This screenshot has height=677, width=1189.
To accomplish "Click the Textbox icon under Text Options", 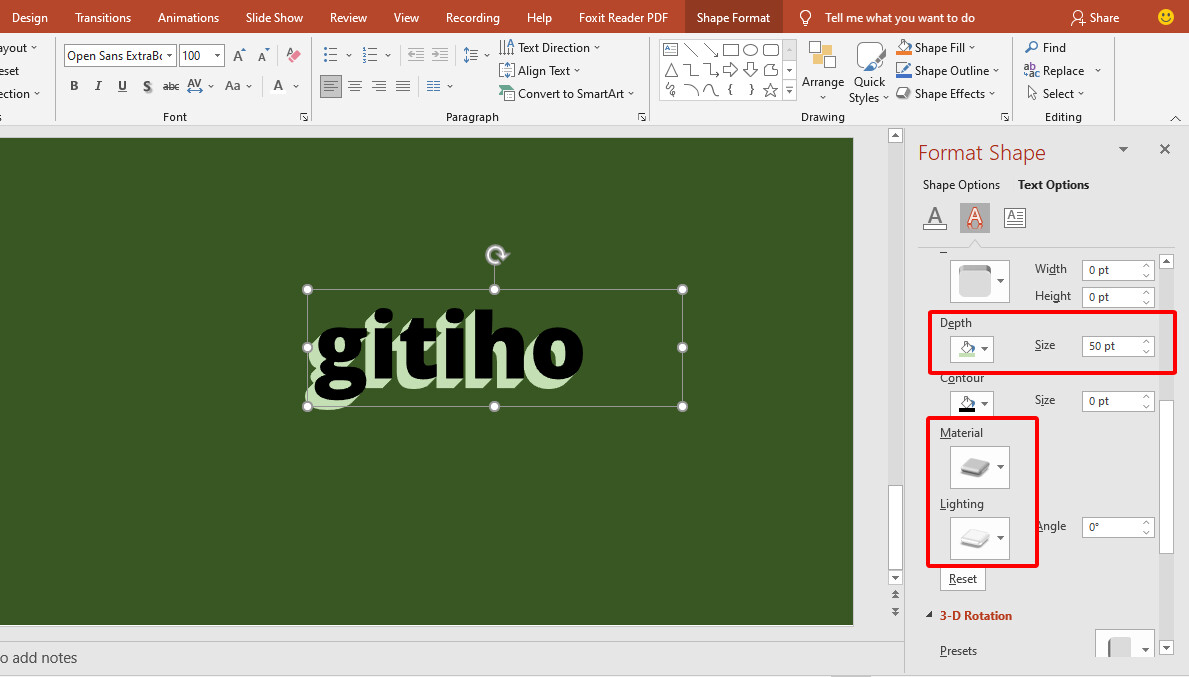I will coord(1014,217).
